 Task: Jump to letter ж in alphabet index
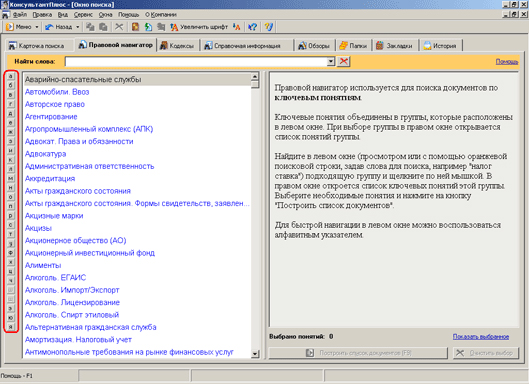pos(11,132)
